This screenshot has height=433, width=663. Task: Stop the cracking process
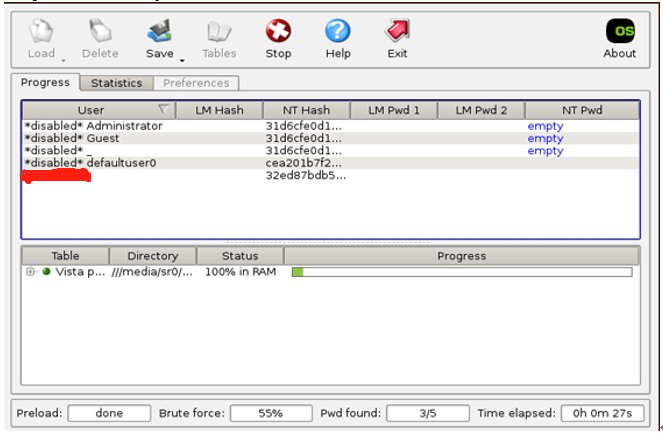tap(278, 32)
